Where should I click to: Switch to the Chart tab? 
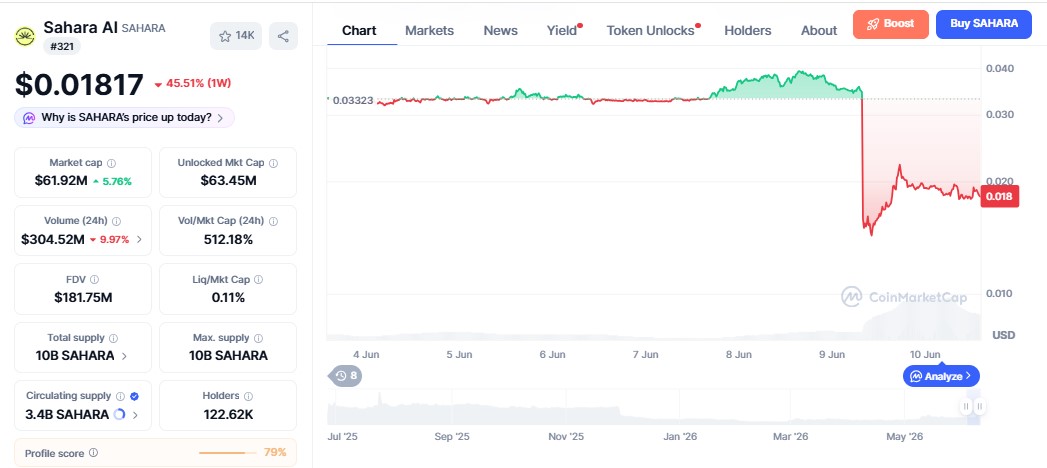(359, 31)
